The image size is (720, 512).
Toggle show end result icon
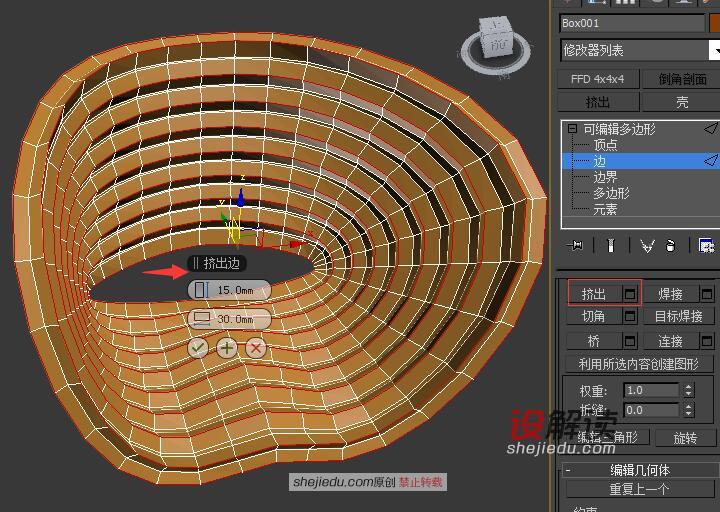611,246
